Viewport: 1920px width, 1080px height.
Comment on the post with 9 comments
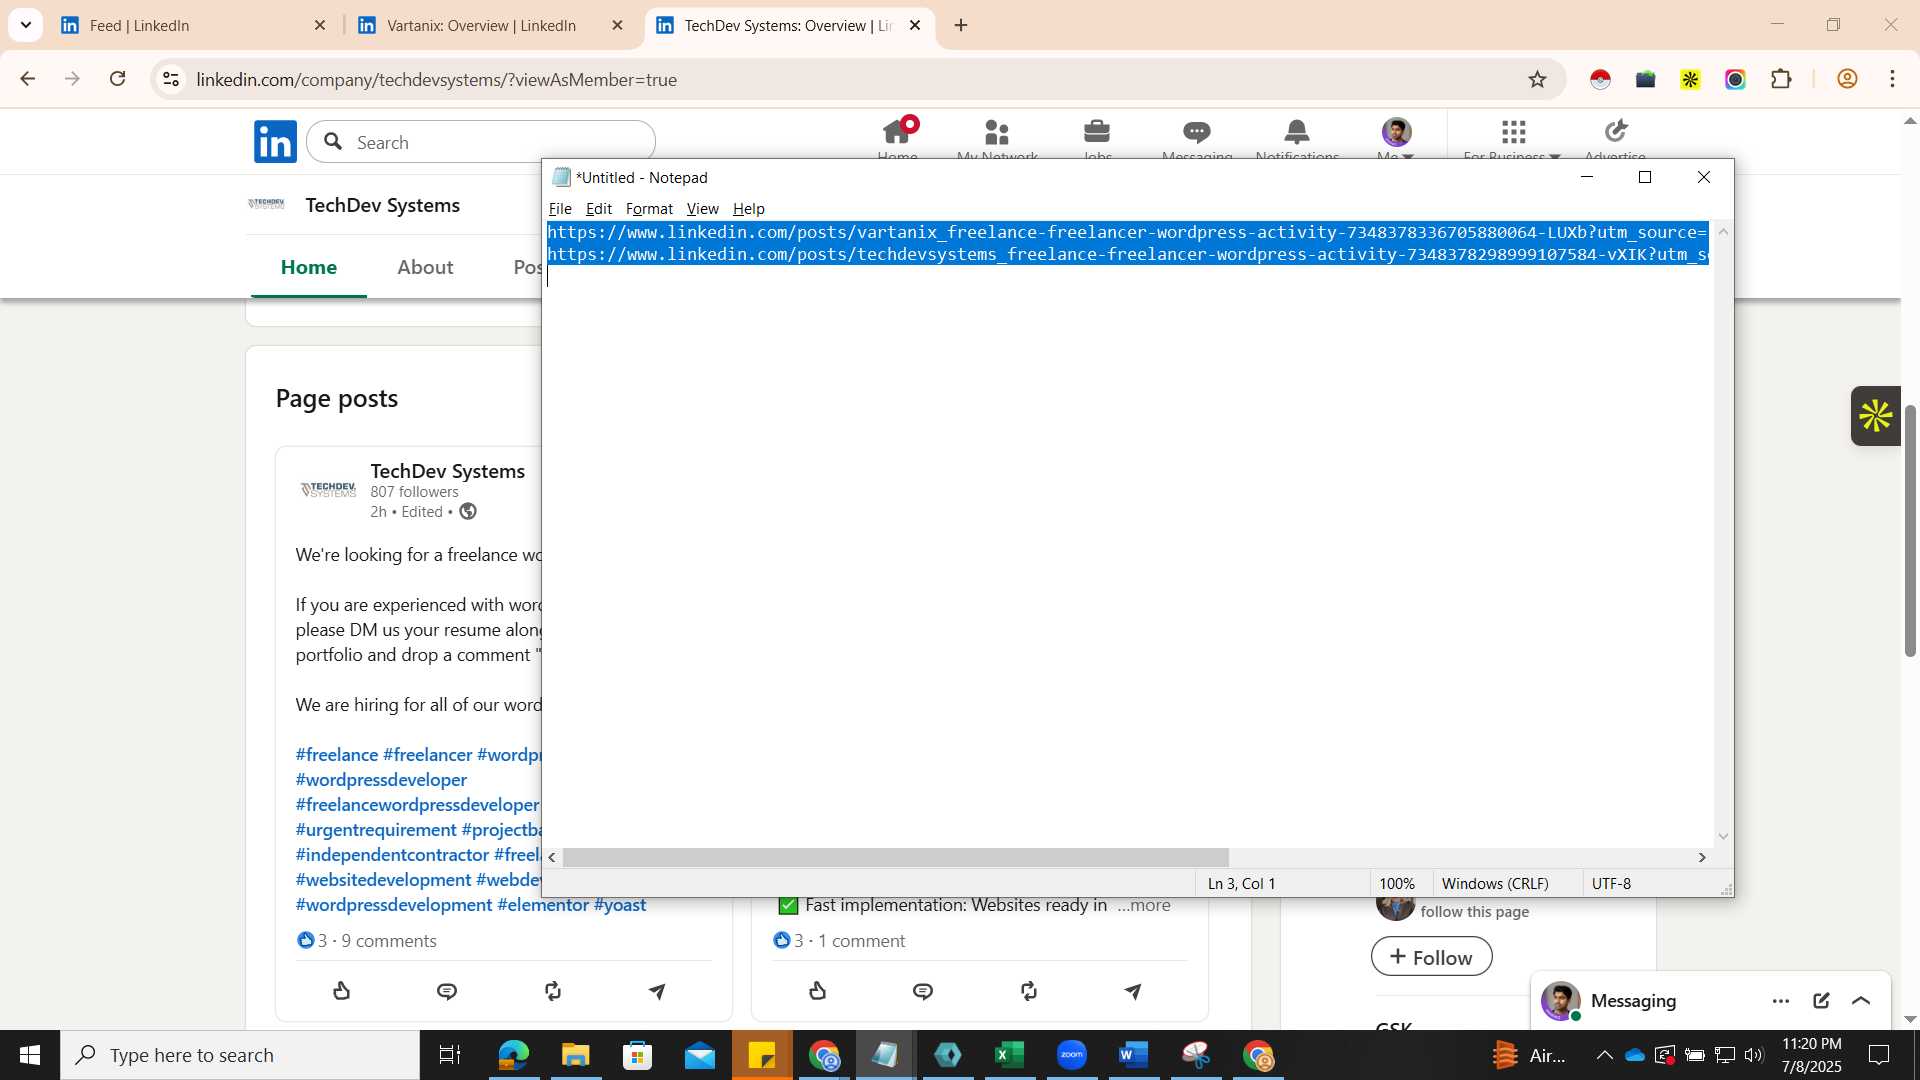click(x=447, y=991)
